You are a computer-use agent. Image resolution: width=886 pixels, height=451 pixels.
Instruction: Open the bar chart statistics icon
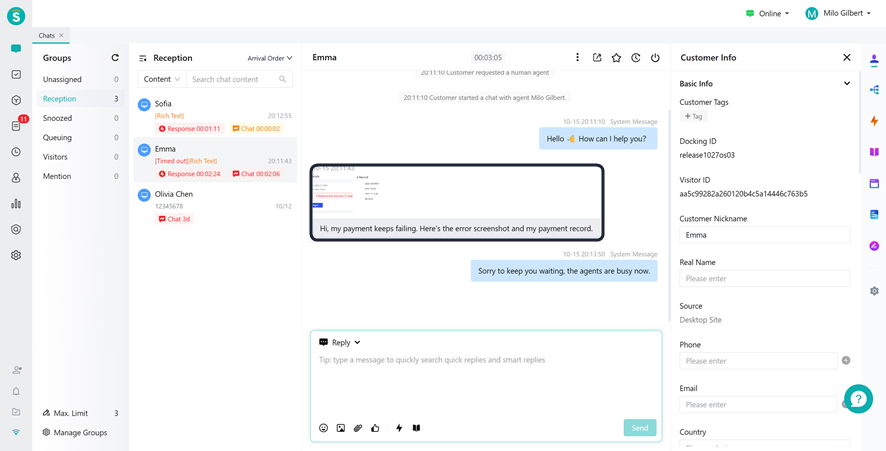pyautogui.click(x=16, y=203)
